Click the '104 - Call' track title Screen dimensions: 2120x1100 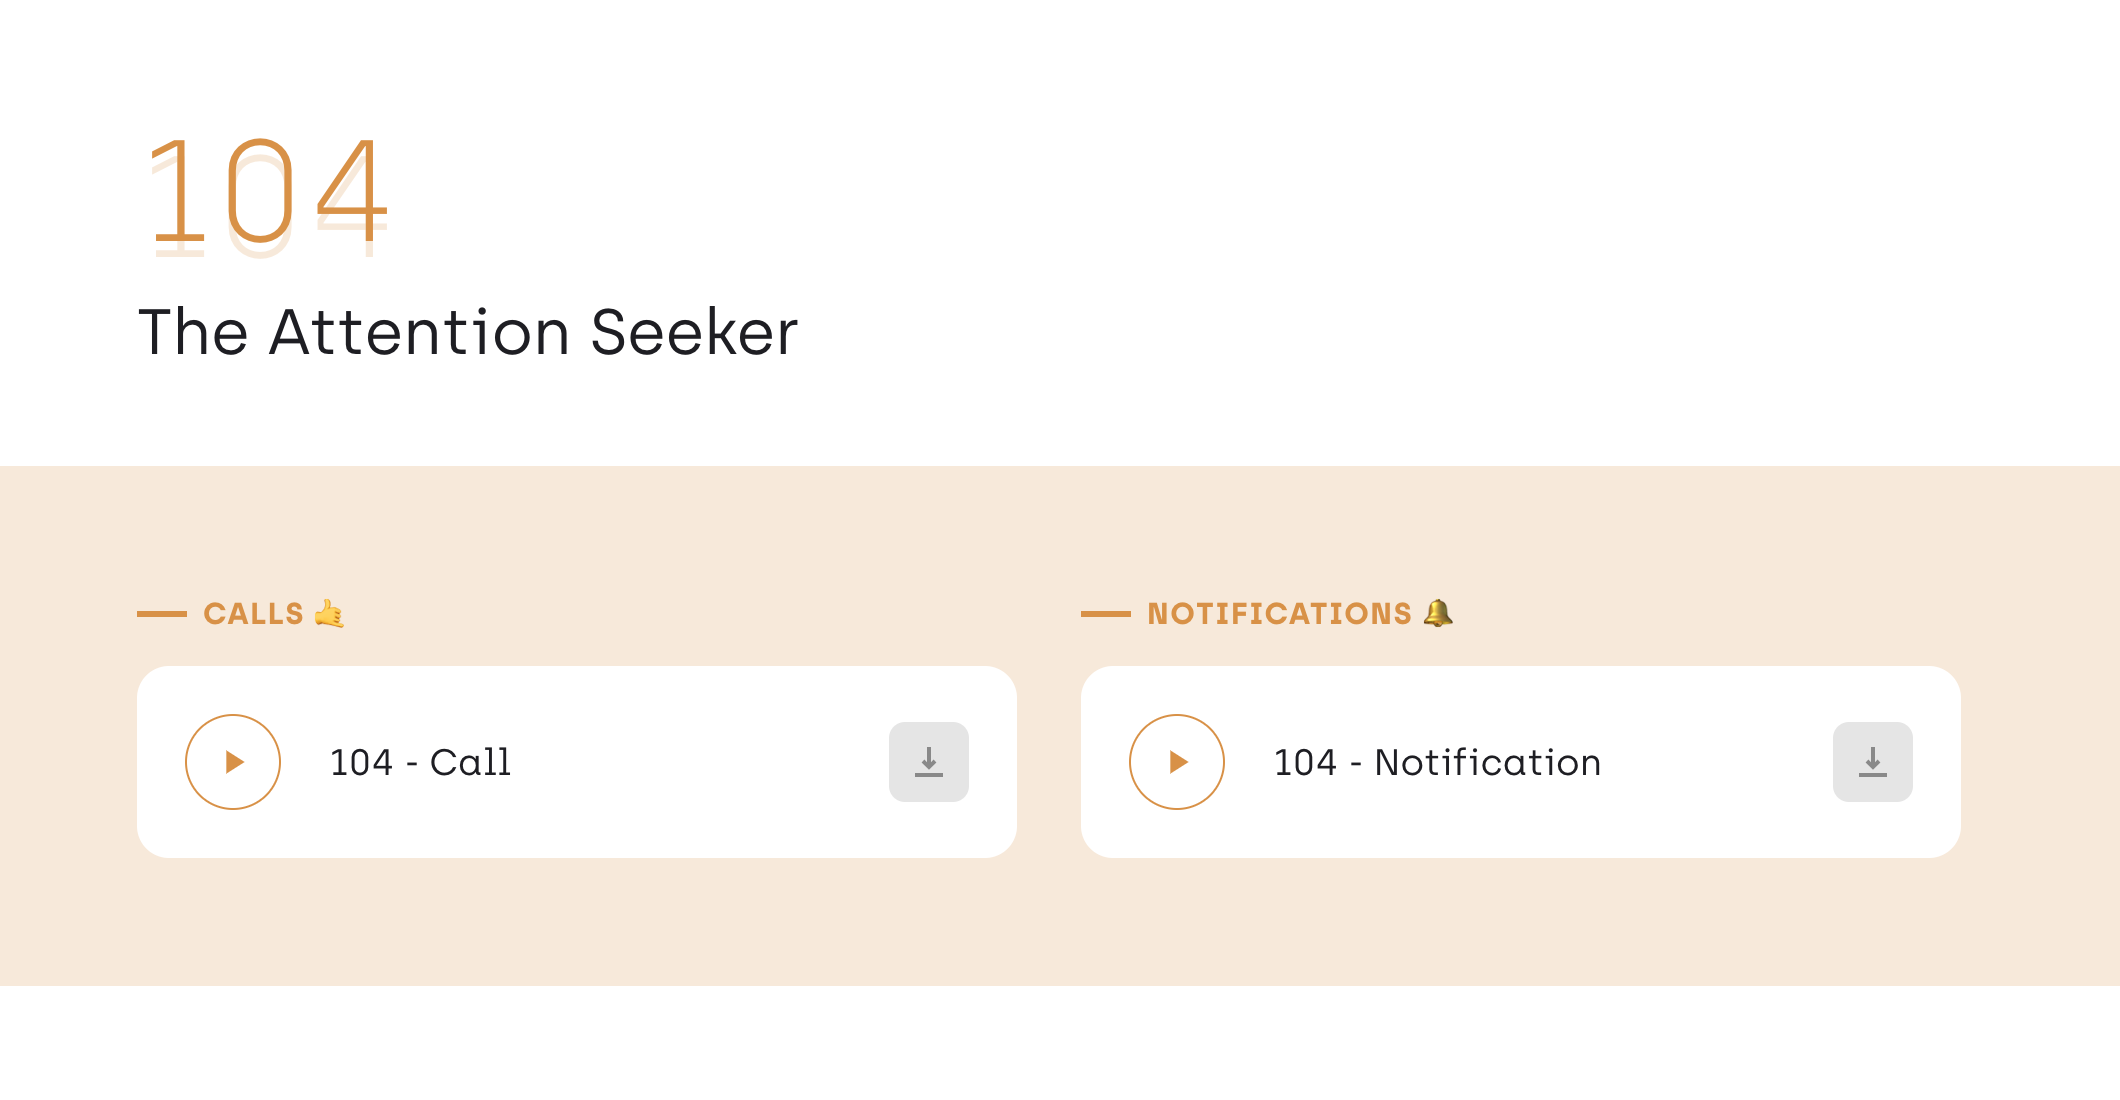(420, 762)
